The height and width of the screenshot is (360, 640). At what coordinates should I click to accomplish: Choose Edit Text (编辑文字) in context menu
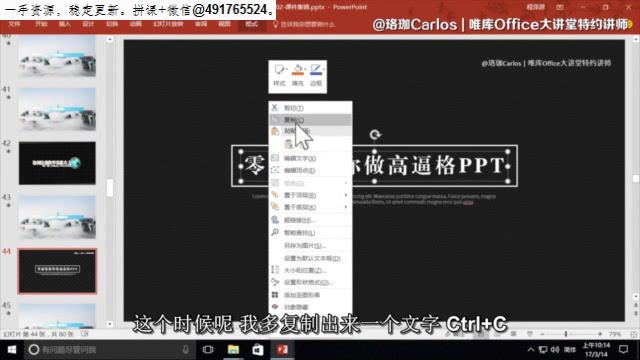[310, 158]
